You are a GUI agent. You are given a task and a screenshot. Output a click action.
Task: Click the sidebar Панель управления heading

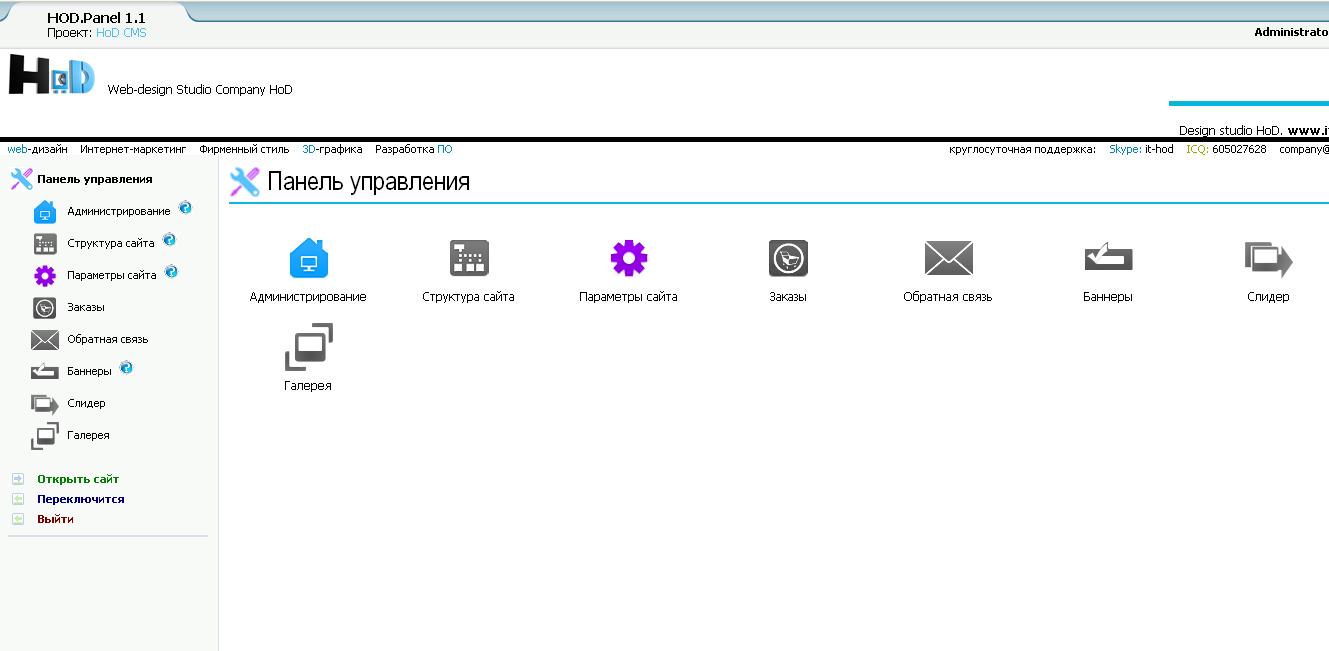click(x=95, y=179)
